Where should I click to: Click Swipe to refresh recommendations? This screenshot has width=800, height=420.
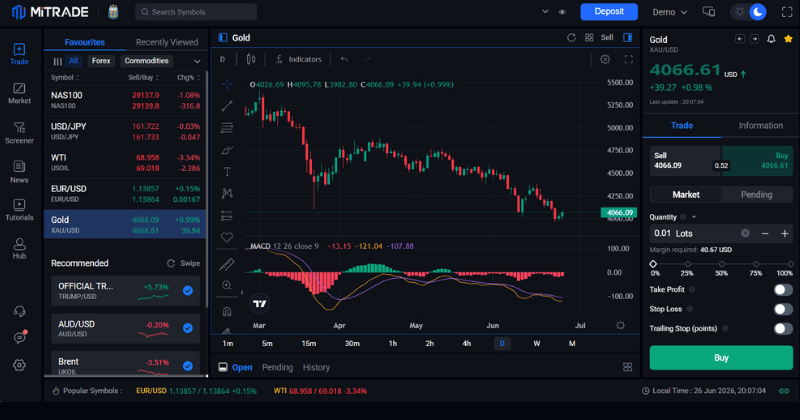pos(184,263)
